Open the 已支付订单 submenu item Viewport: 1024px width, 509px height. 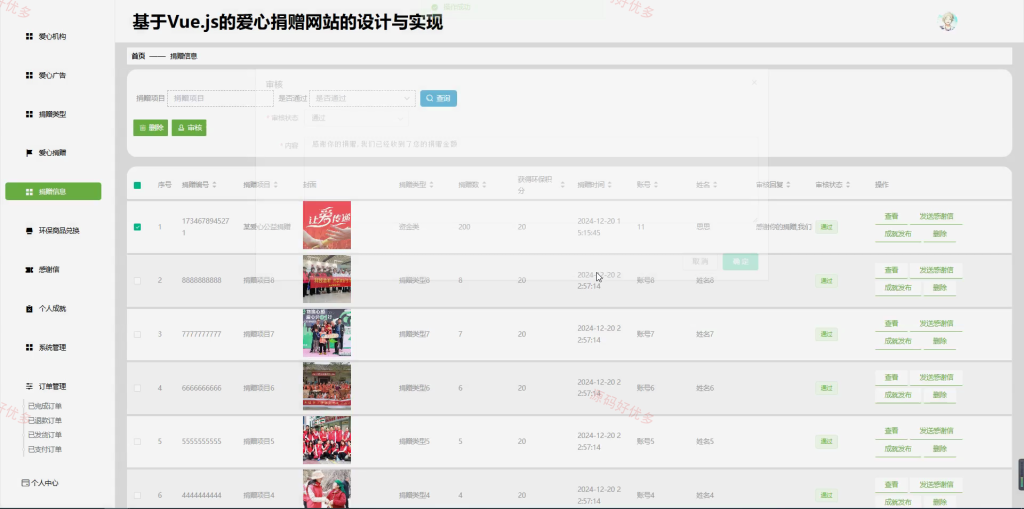point(45,450)
